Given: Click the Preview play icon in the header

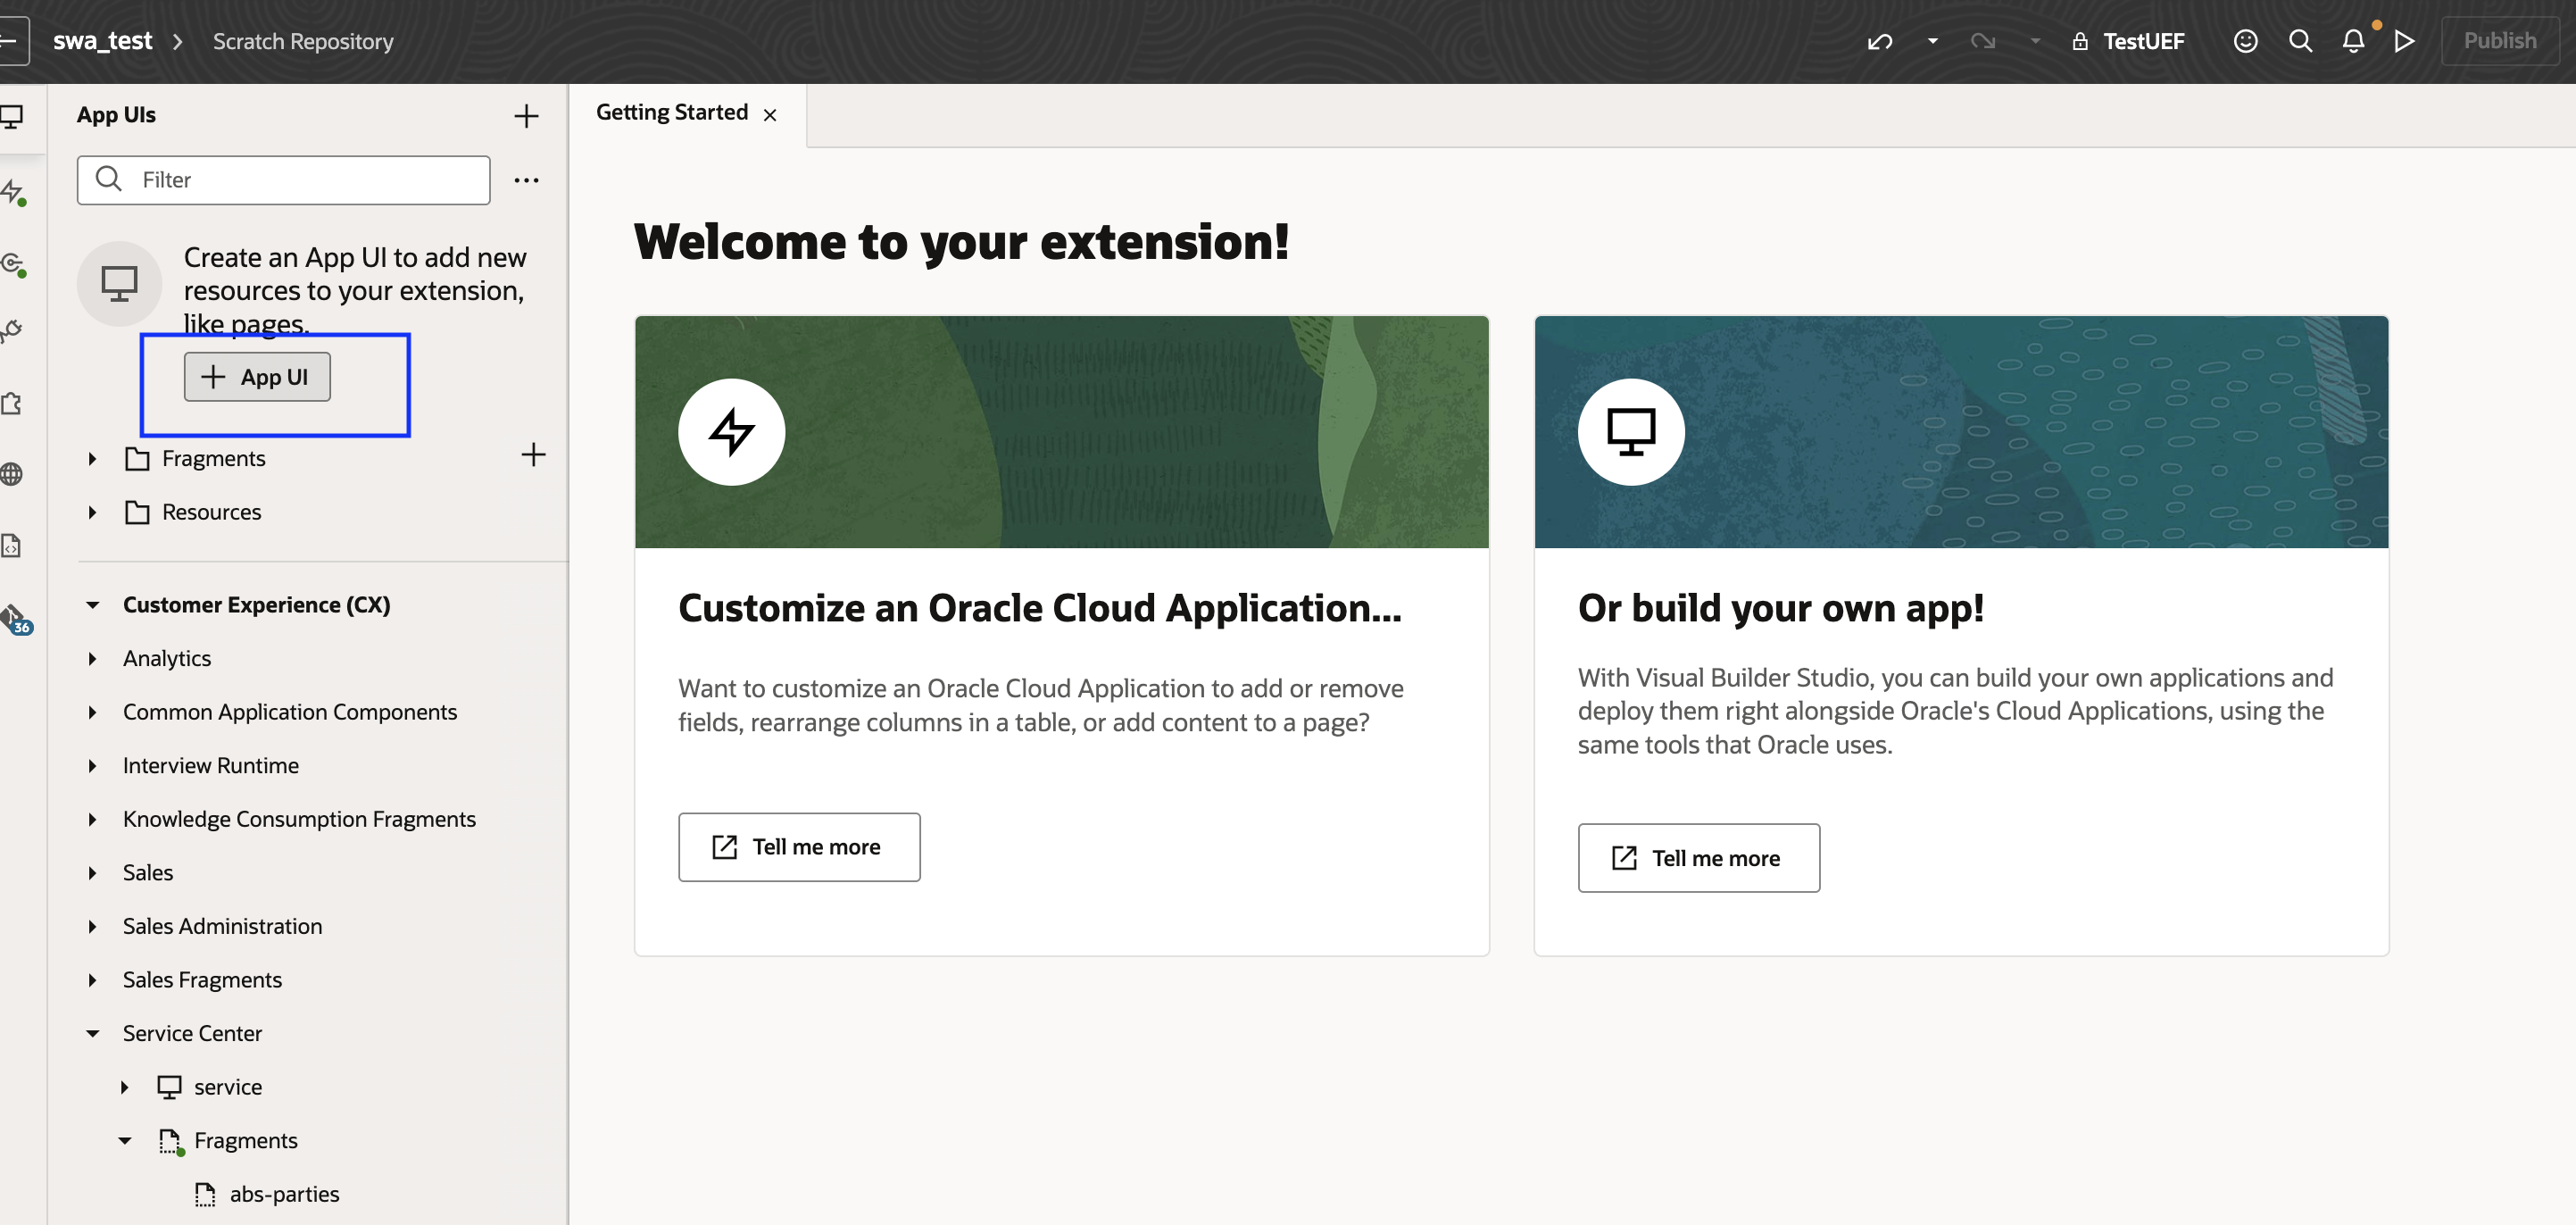Looking at the screenshot, I should (2405, 41).
